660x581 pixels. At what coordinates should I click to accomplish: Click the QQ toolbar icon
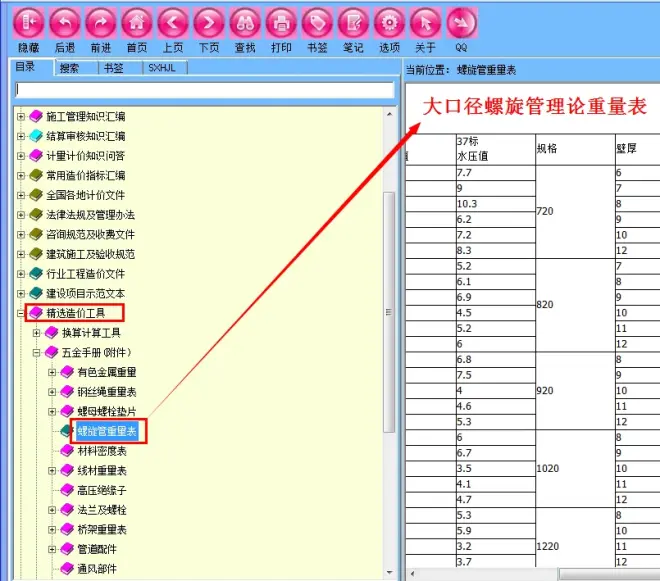[461, 22]
